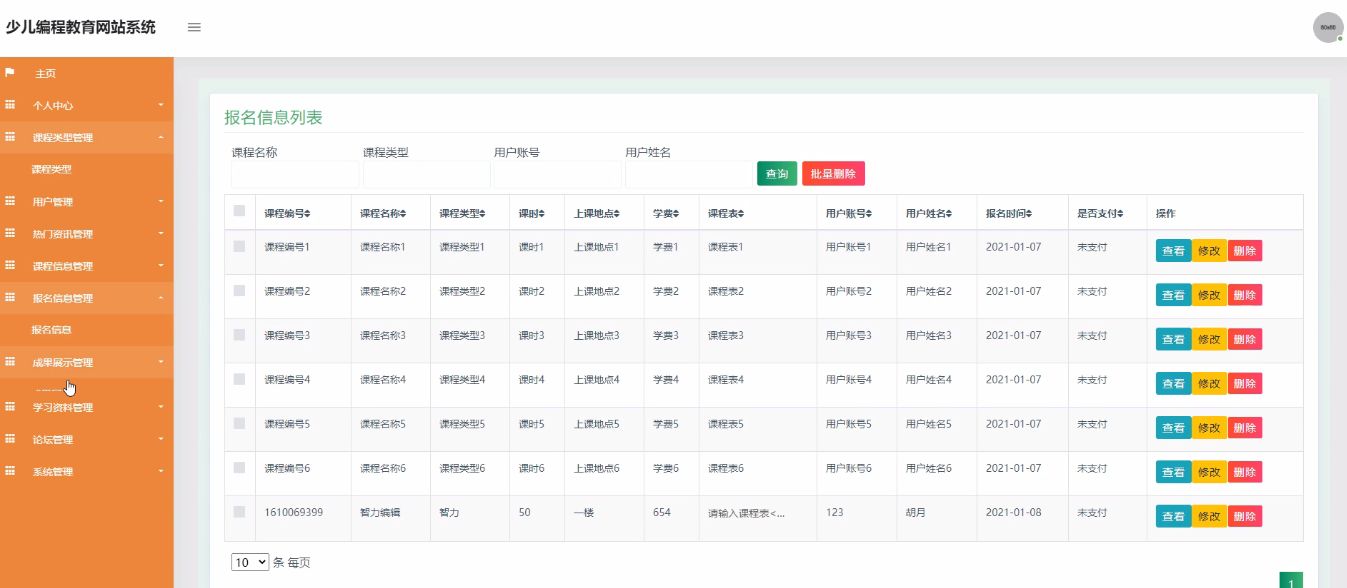Click the grid icon beside 热门资讯管理
Screen dimensions: 1347x588
point(10,234)
